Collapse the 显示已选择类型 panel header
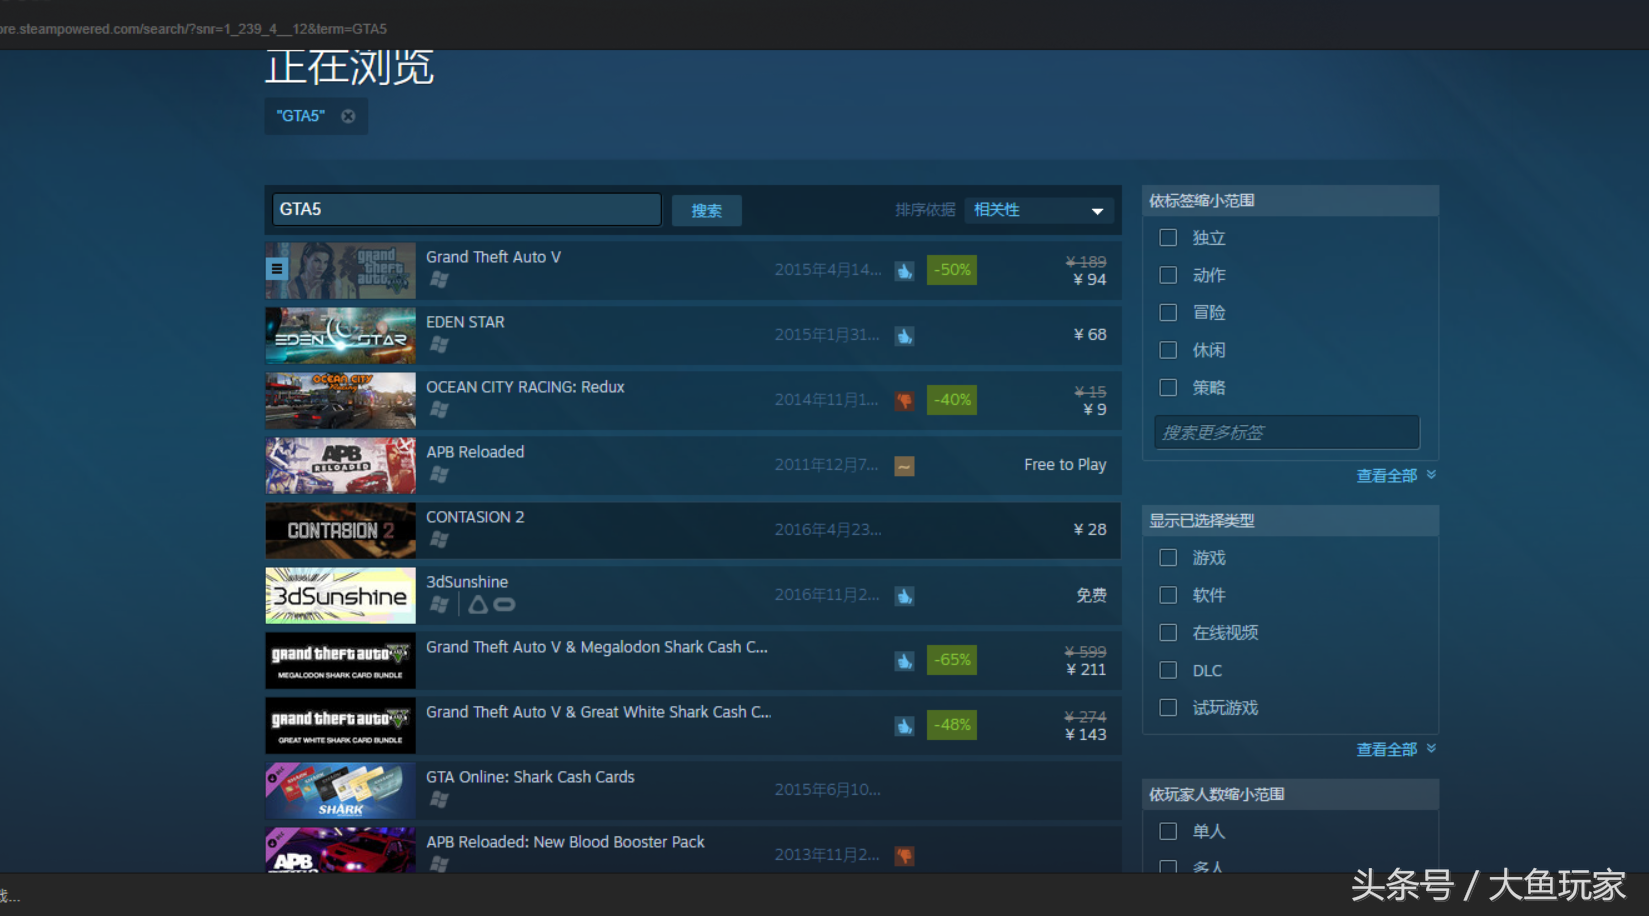The height and width of the screenshot is (916, 1649). coord(1290,521)
